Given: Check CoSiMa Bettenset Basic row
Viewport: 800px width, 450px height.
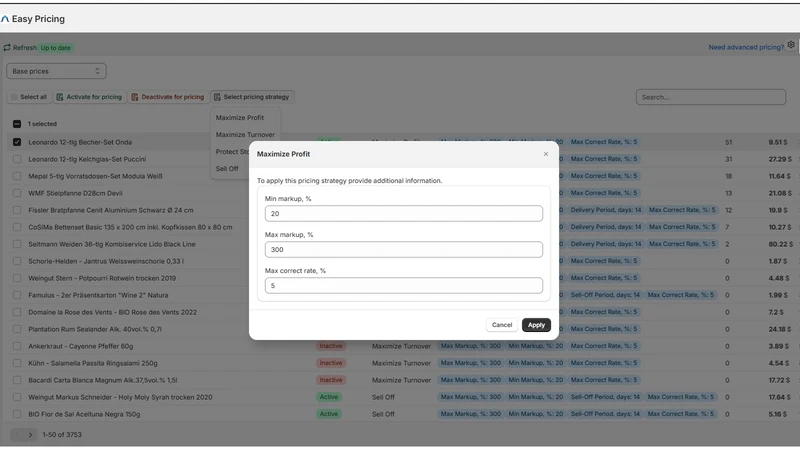Looking at the screenshot, I should point(17,227).
